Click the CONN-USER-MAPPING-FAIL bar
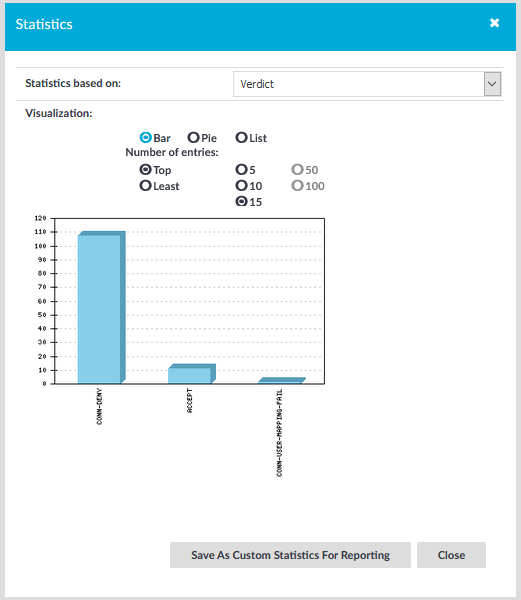521x600 pixels. tap(282, 380)
